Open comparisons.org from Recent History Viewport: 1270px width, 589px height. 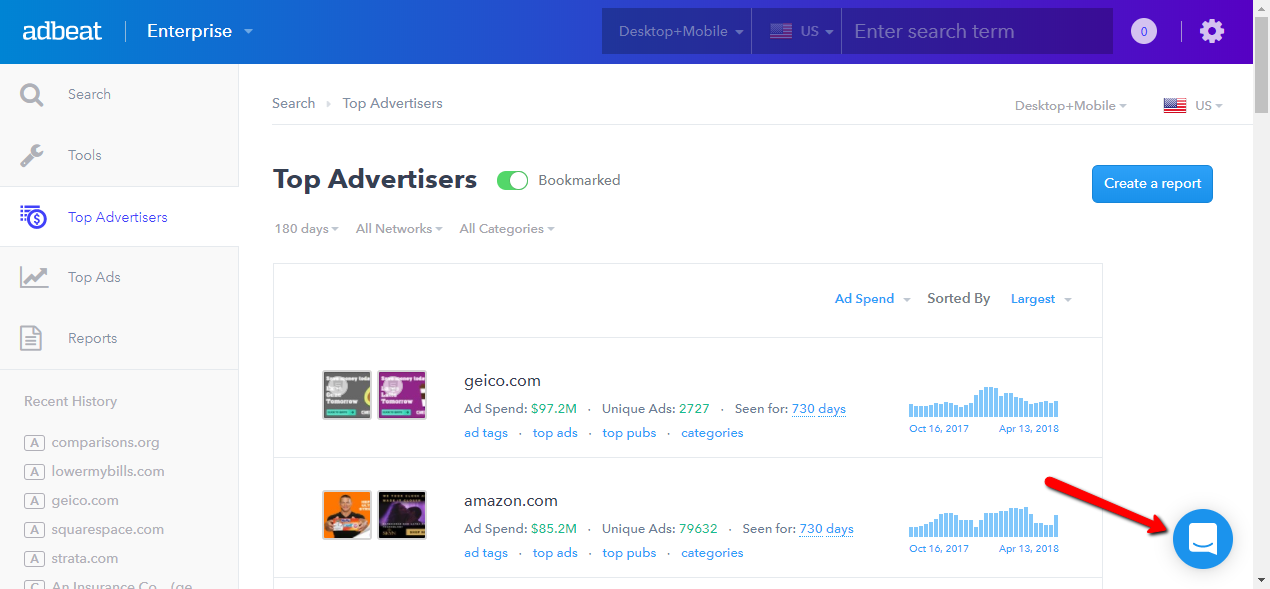coord(106,442)
